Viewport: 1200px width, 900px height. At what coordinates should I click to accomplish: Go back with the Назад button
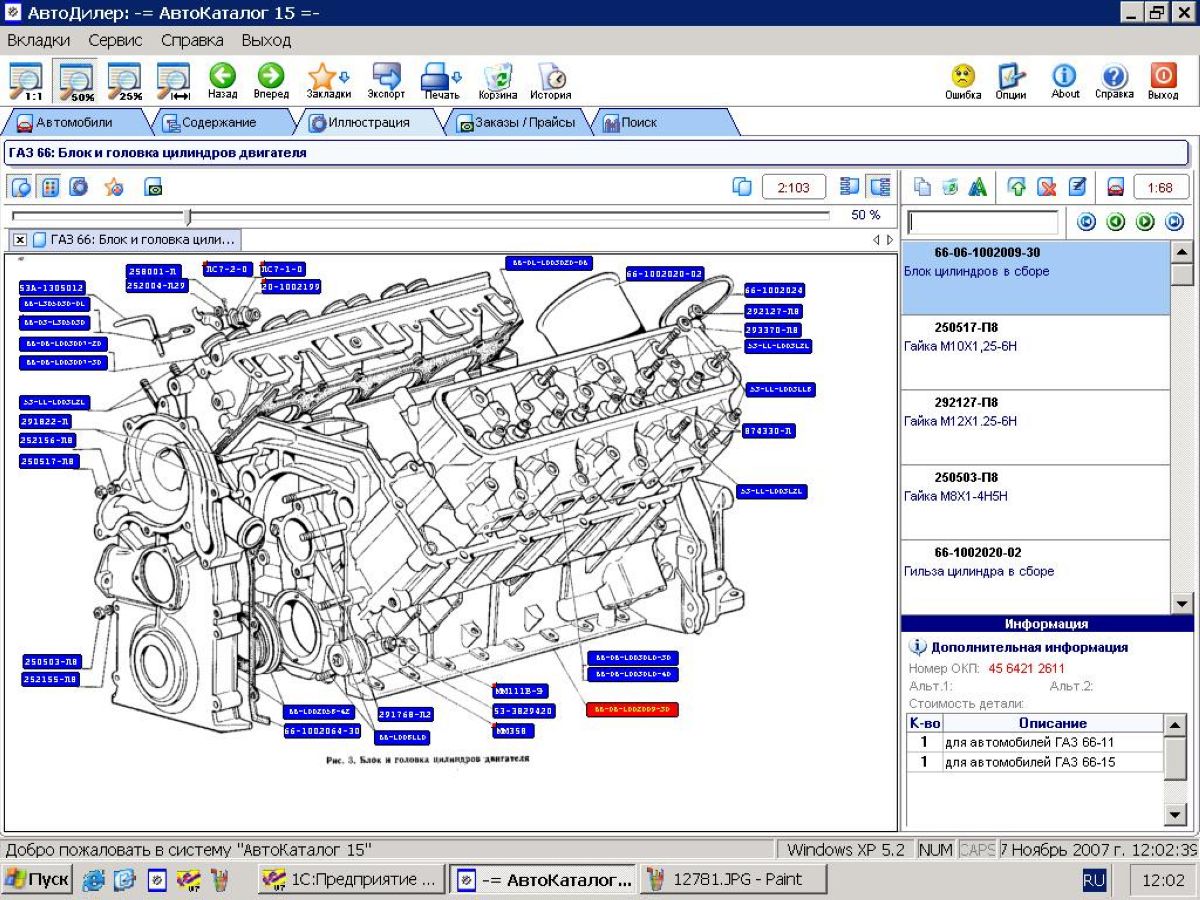222,82
